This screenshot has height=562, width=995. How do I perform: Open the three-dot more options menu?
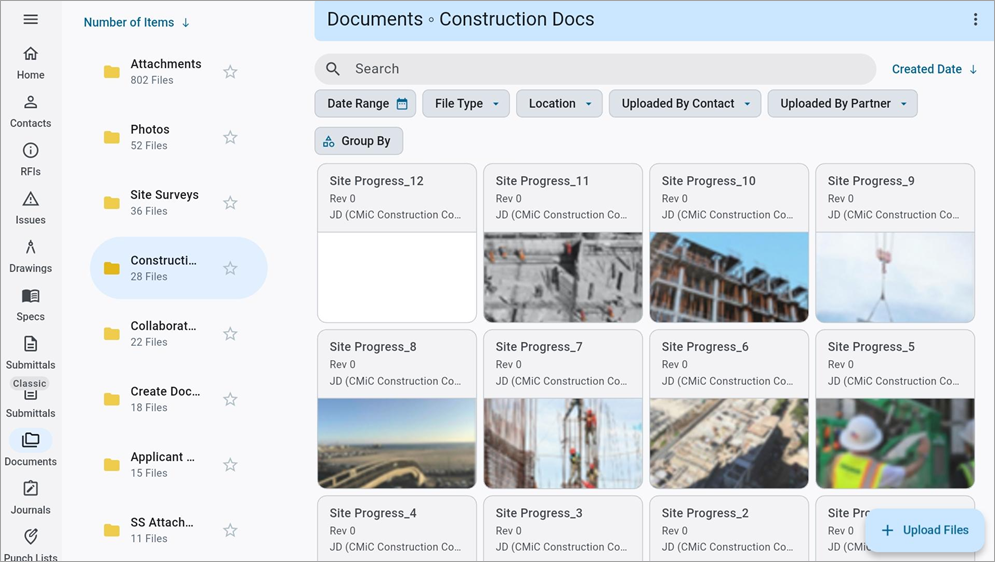point(975,19)
